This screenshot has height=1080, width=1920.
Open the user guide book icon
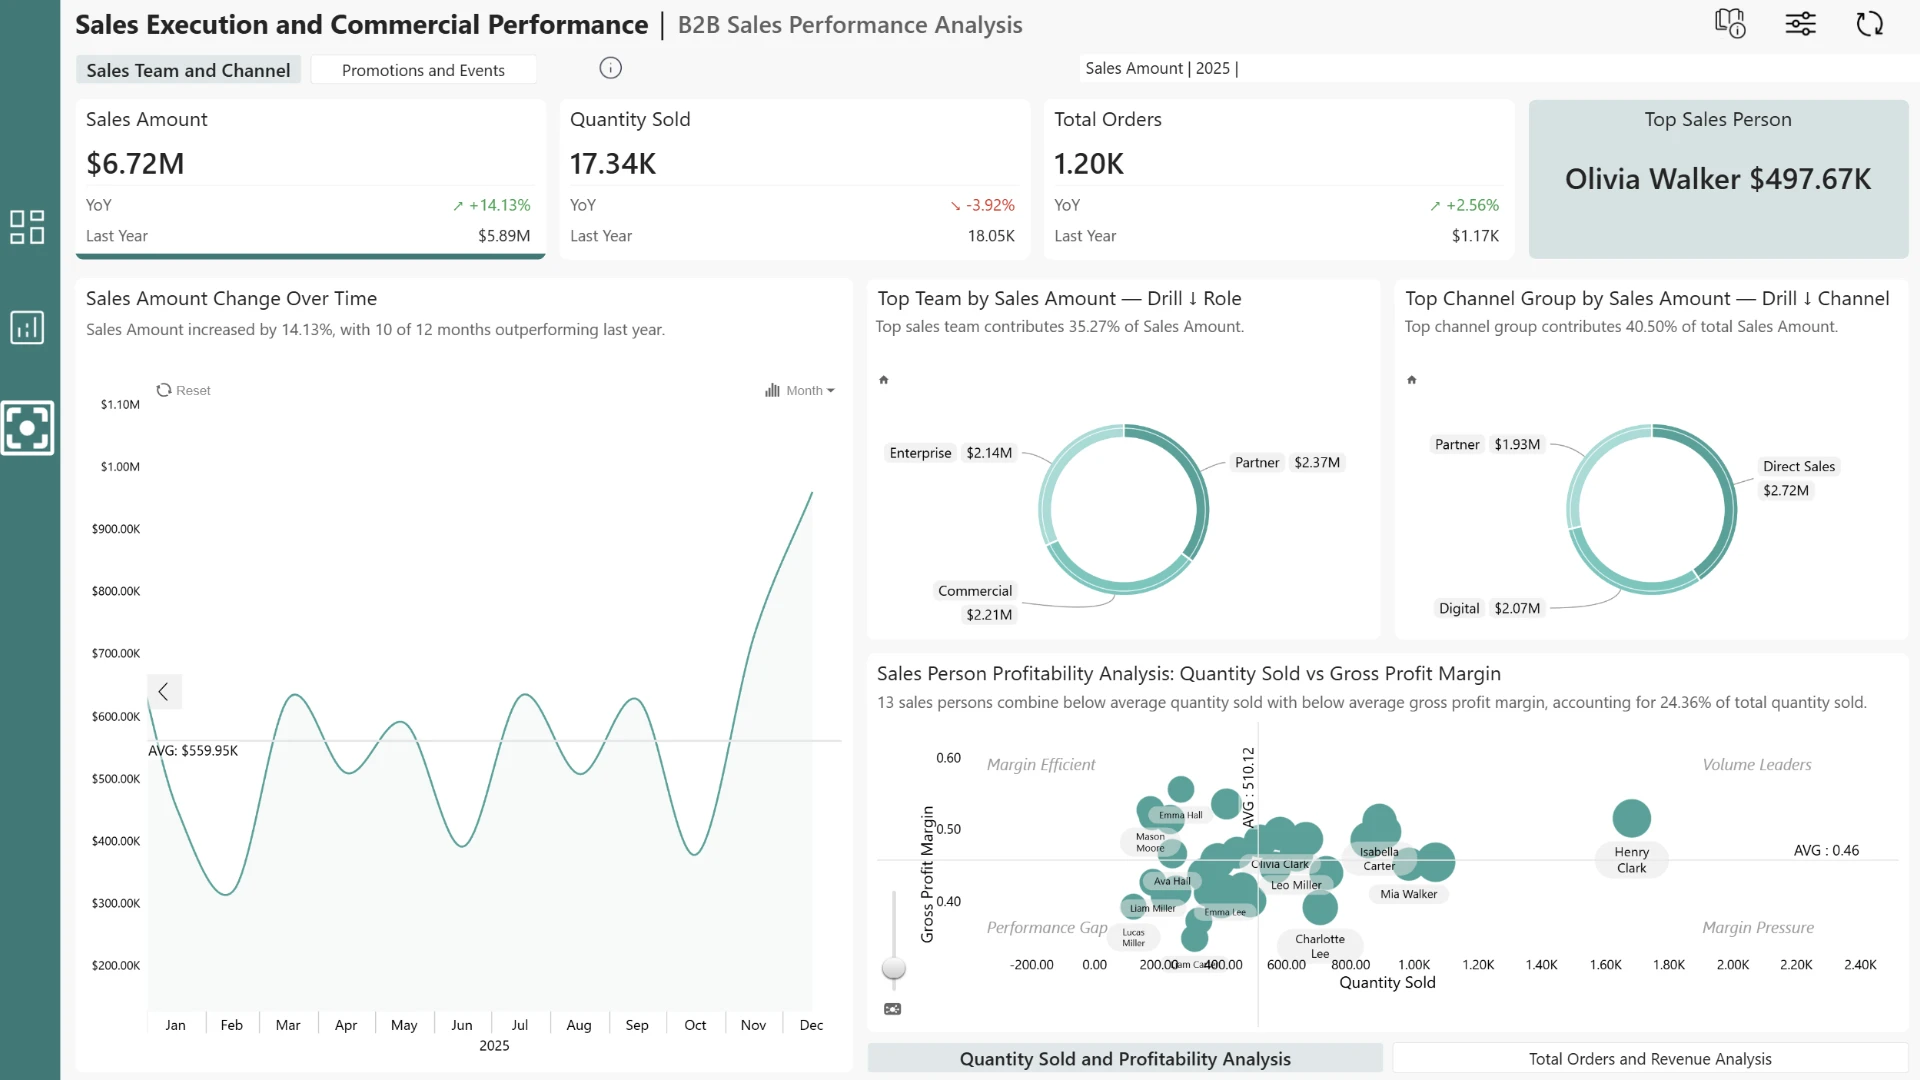tap(1730, 23)
